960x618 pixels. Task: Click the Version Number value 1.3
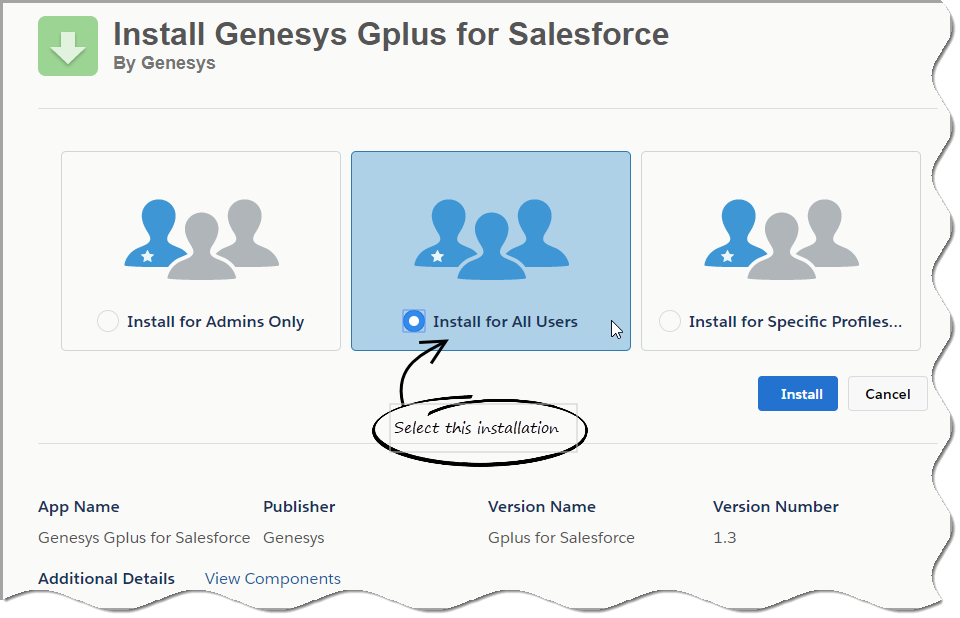point(724,537)
